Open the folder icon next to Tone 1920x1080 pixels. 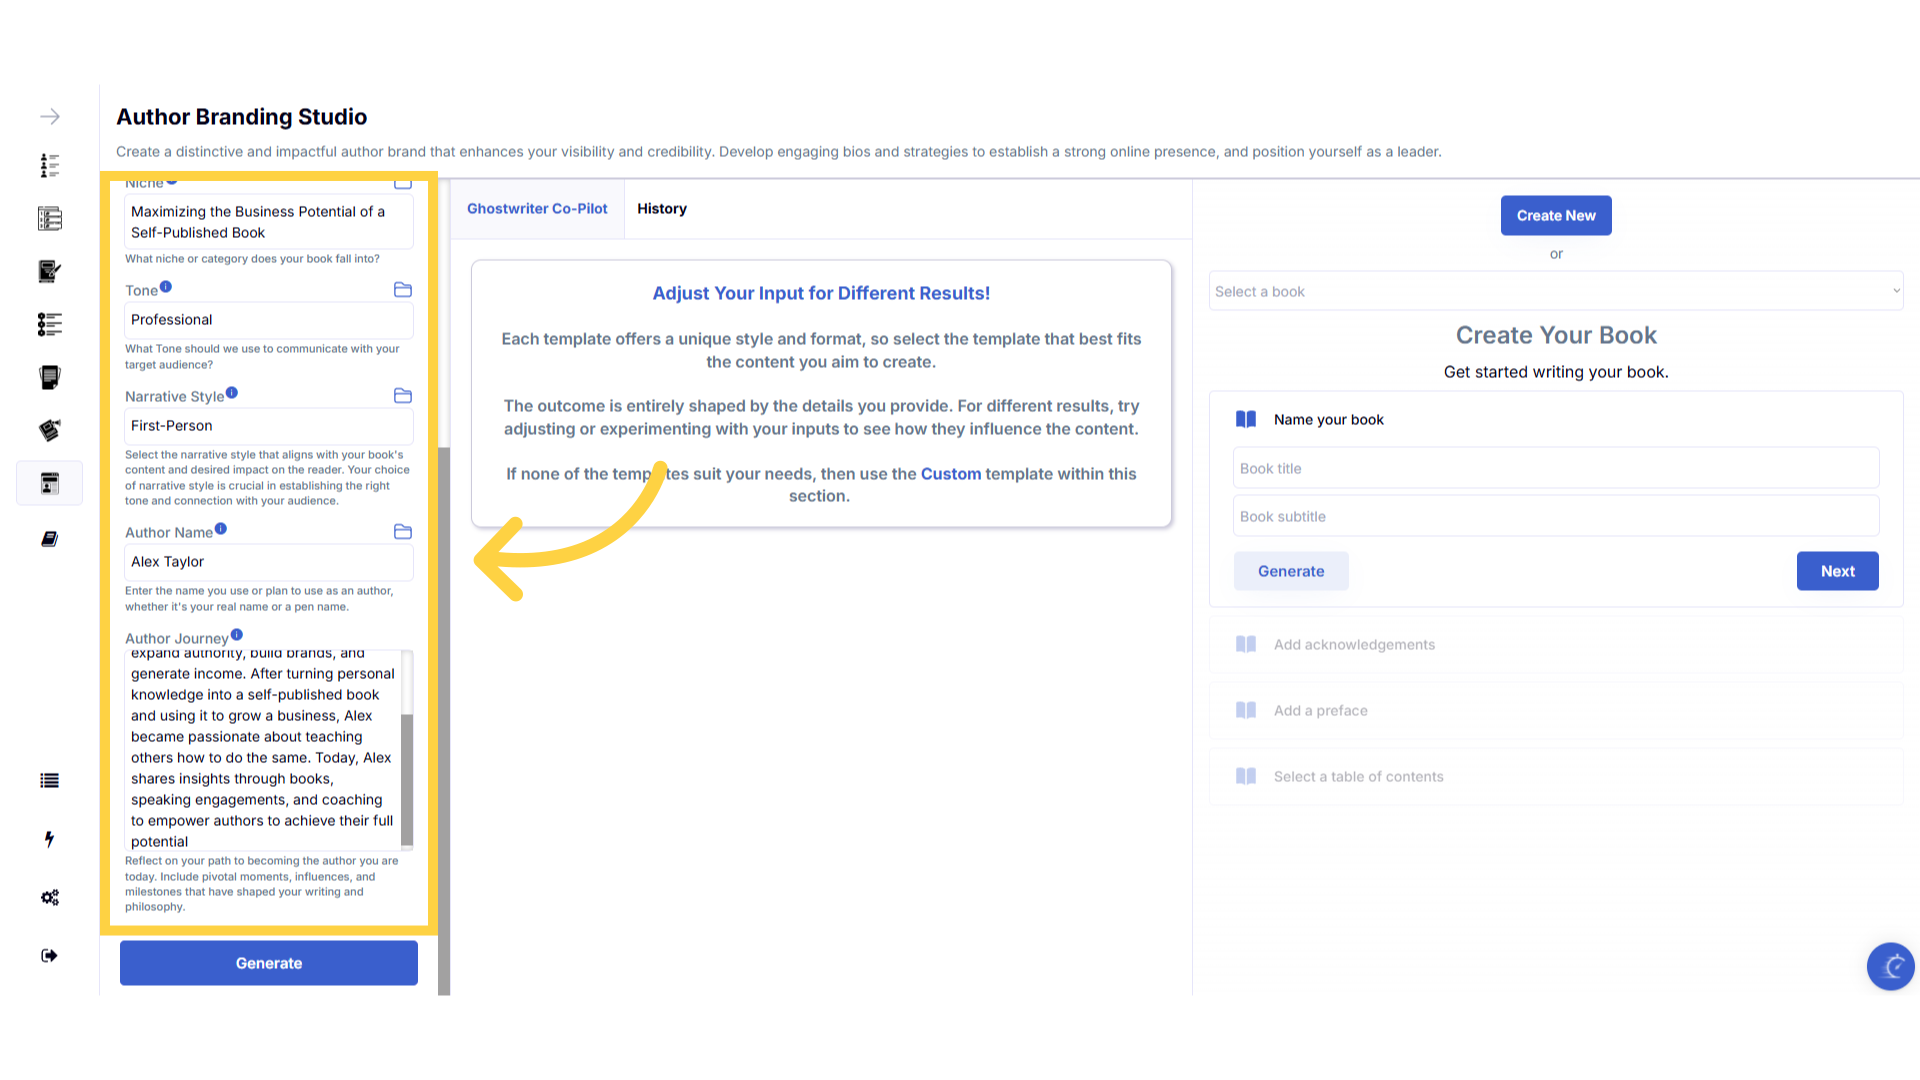tap(403, 290)
